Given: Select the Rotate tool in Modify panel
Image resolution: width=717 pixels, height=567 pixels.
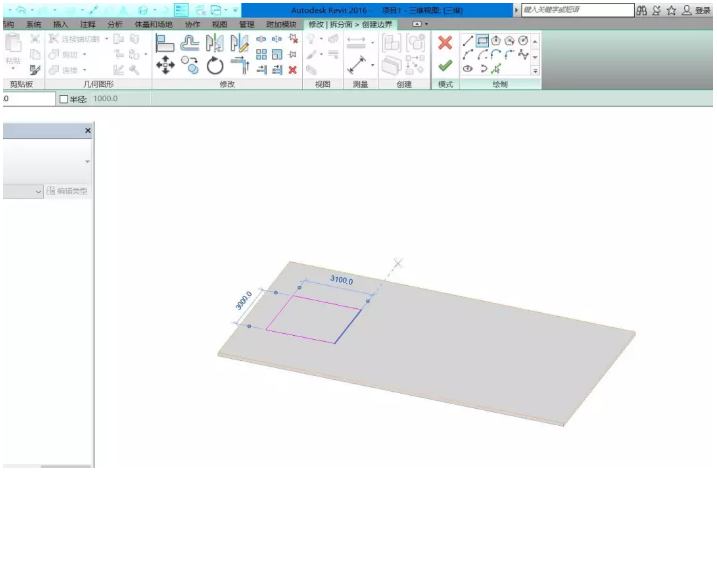Looking at the screenshot, I should 215,66.
